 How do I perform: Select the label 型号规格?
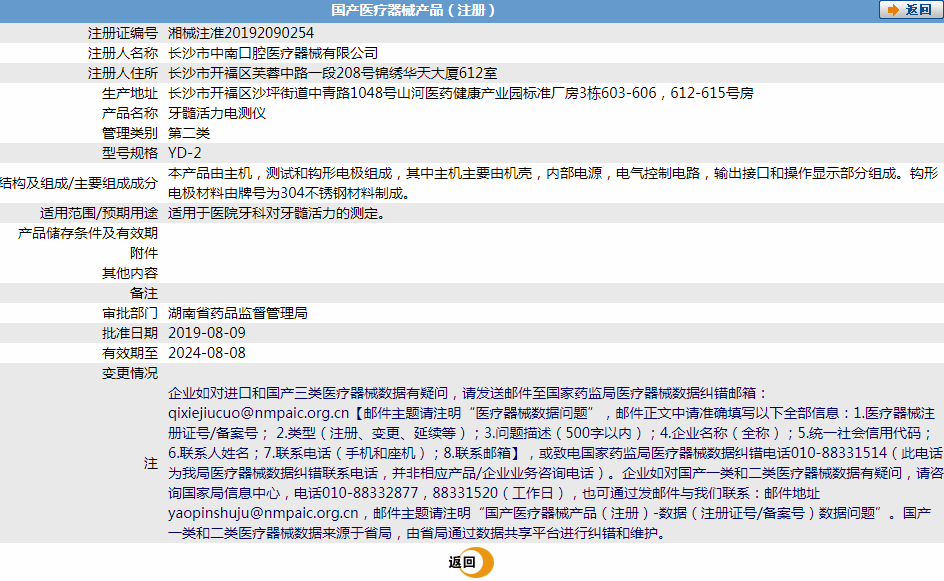click(130, 153)
